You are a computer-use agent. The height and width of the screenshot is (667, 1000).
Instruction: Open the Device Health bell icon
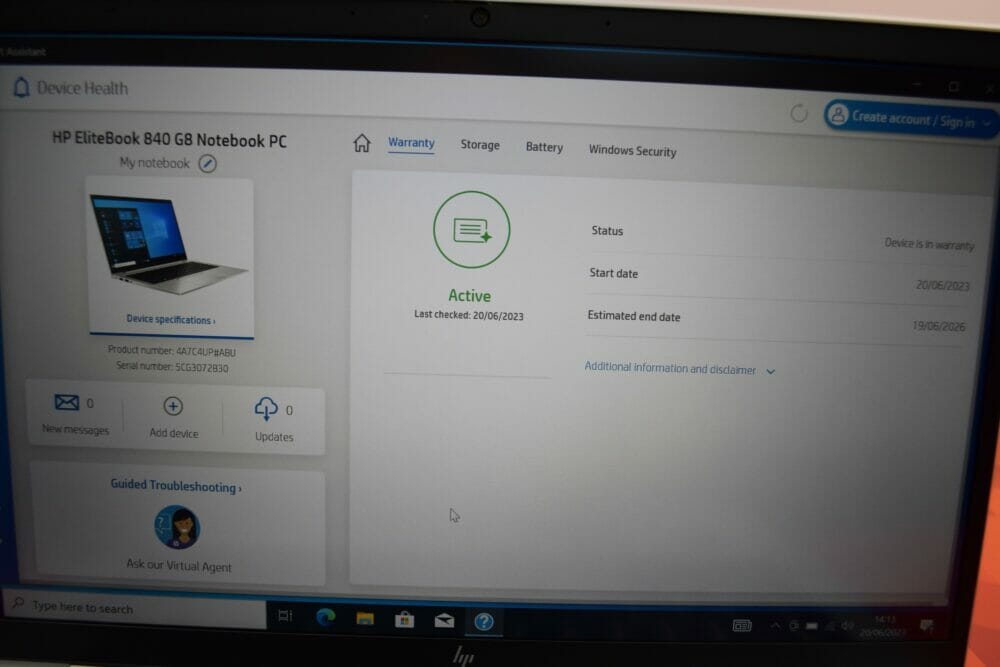point(21,87)
